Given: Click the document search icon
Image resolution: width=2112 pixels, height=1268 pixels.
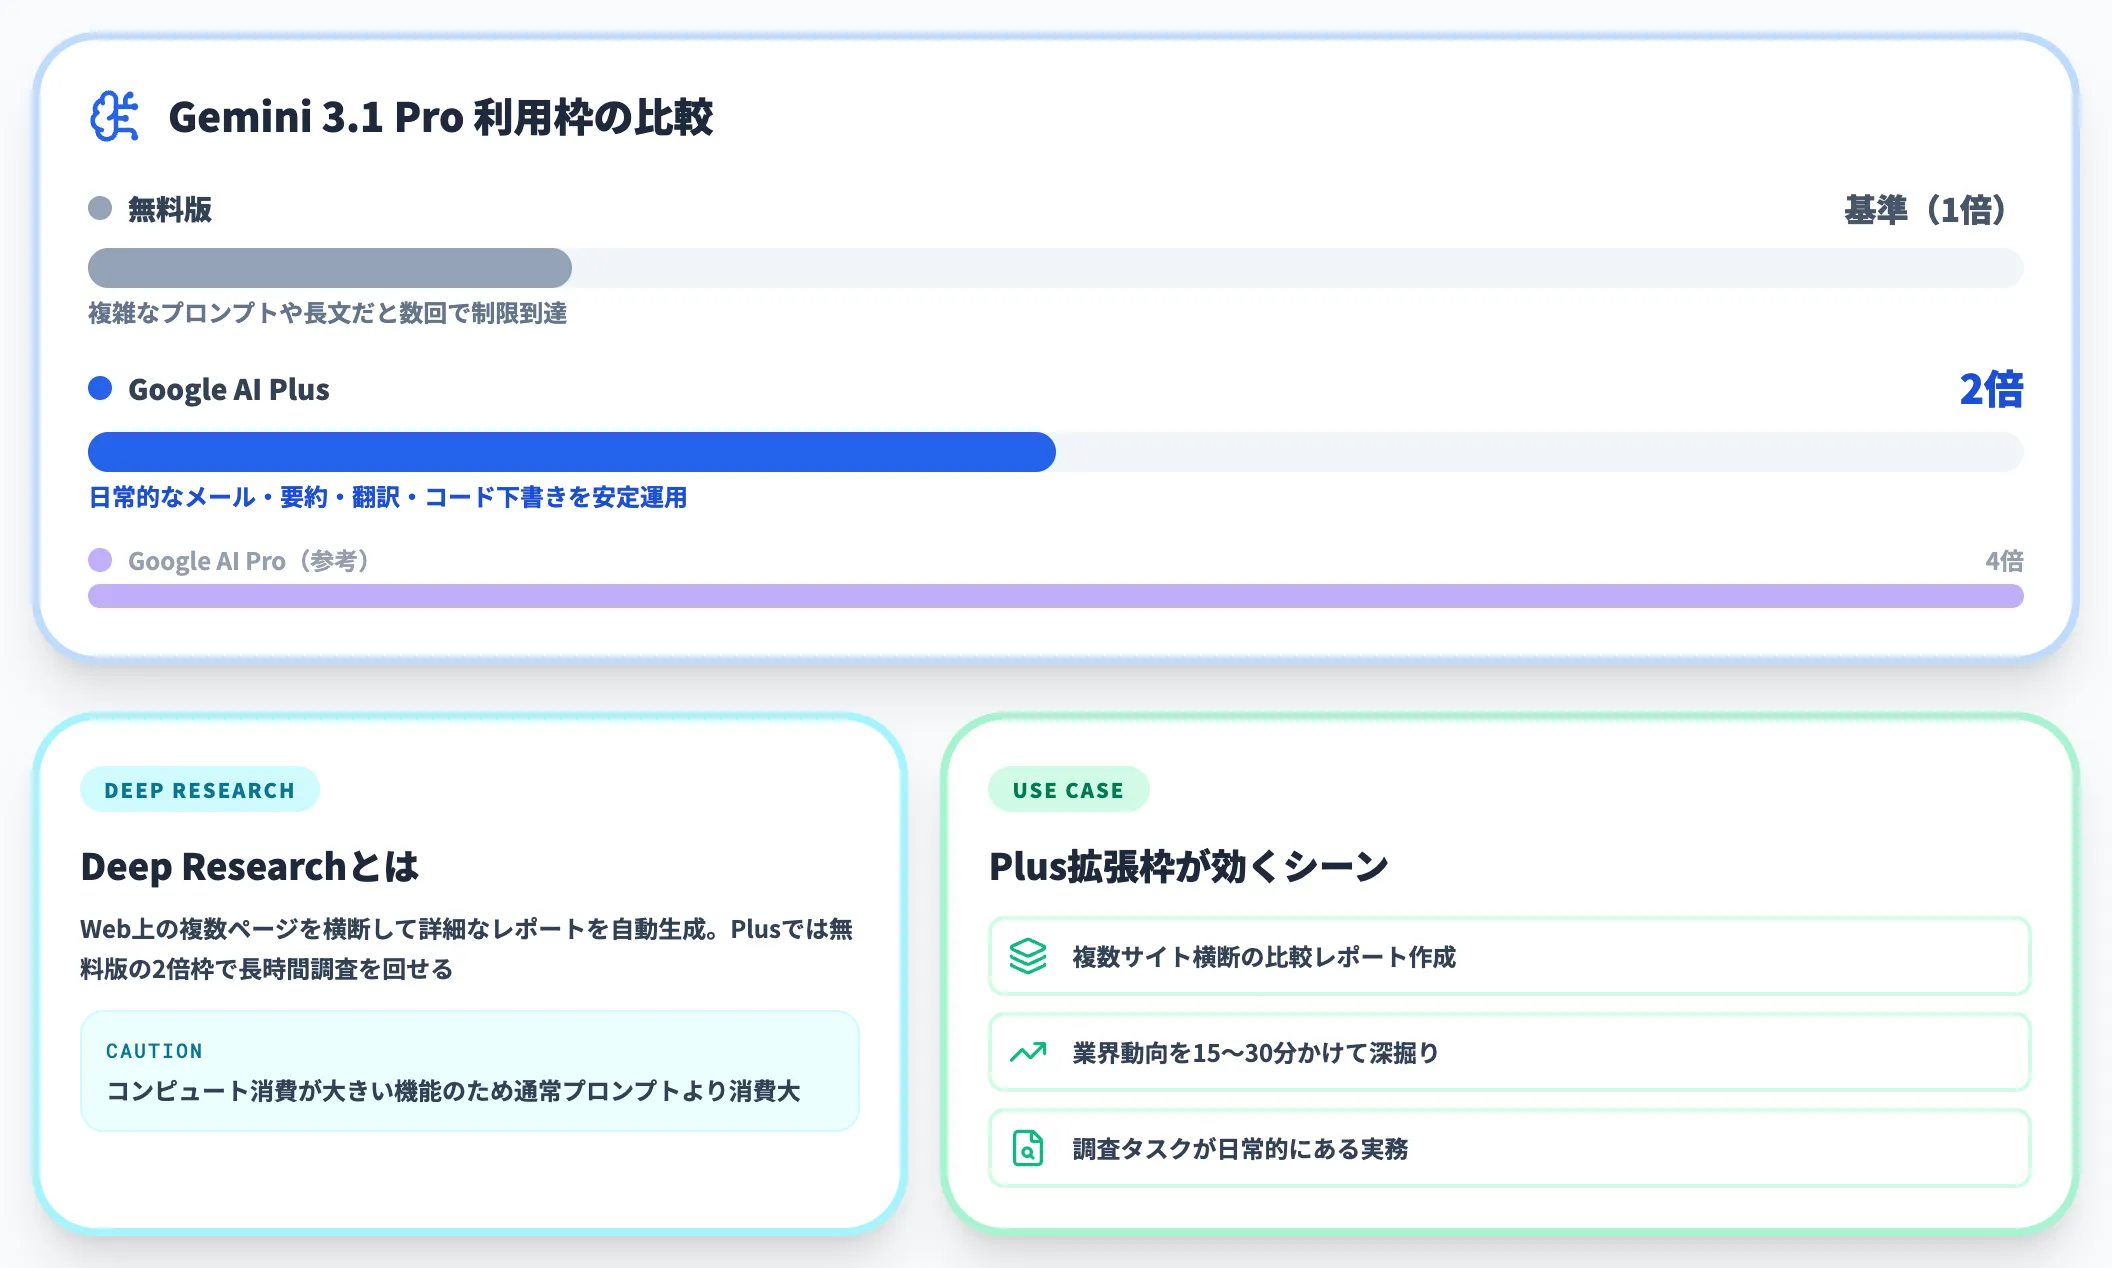Looking at the screenshot, I should coord(1027,1148).
